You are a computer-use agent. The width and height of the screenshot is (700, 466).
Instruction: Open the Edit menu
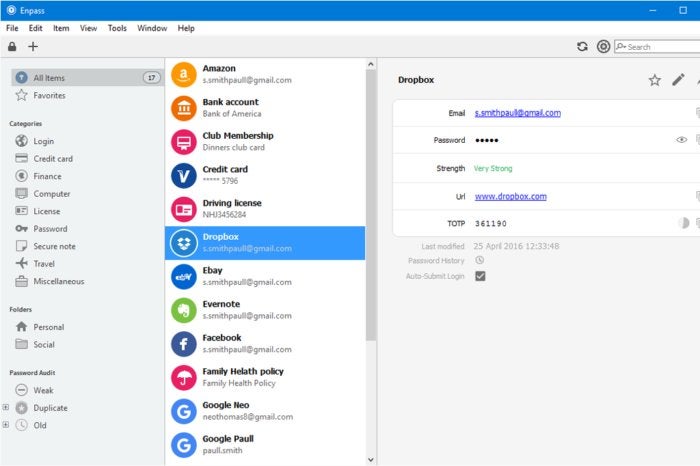pos(36,28)
